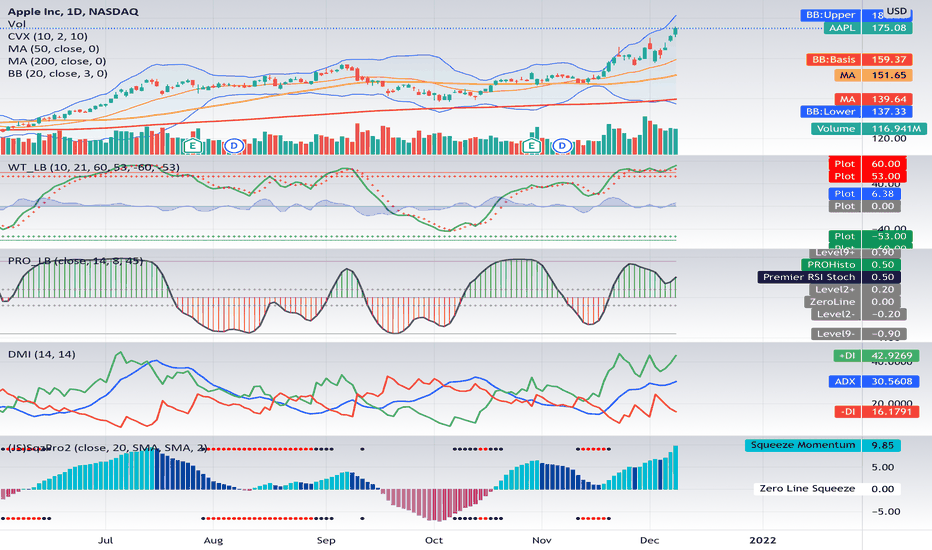The width and height of the screenshot is (932, 550).
Task: Click the MA 151.65 label
Action: (x=873, y=75)
